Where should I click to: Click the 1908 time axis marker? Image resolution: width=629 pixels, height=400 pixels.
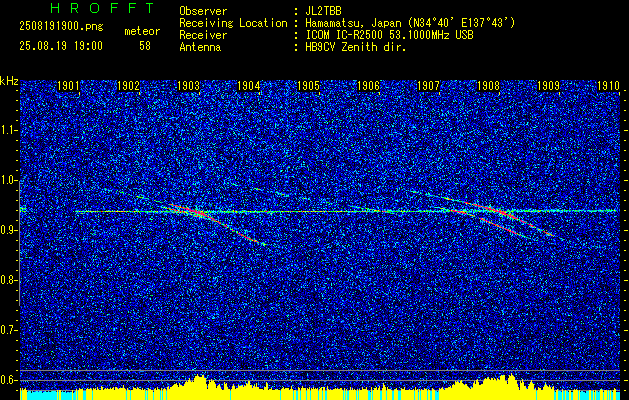click(x=488, y=86)
